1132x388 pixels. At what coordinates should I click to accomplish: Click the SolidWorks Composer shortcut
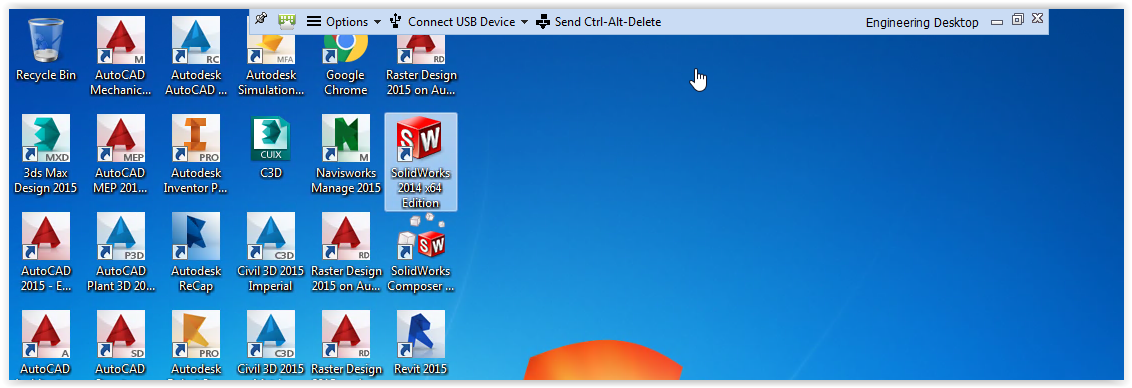[x=421, y=253]
